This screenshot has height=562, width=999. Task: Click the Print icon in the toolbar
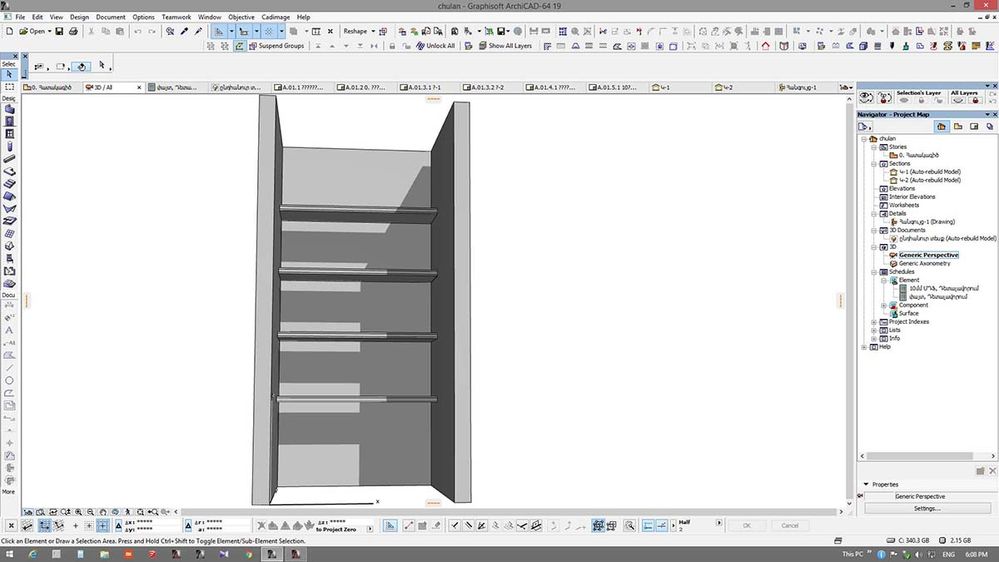coord(74,31)
